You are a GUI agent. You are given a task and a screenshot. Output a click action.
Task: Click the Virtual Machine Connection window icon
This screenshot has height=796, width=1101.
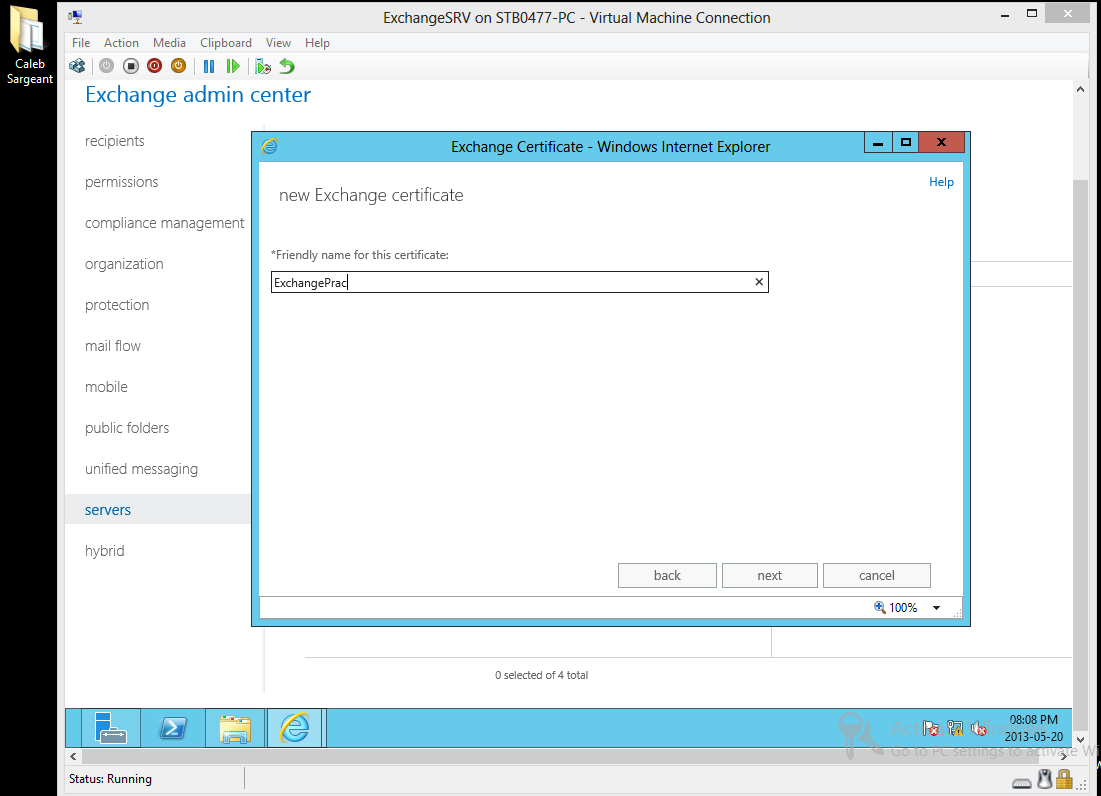(x=76, y=18)
